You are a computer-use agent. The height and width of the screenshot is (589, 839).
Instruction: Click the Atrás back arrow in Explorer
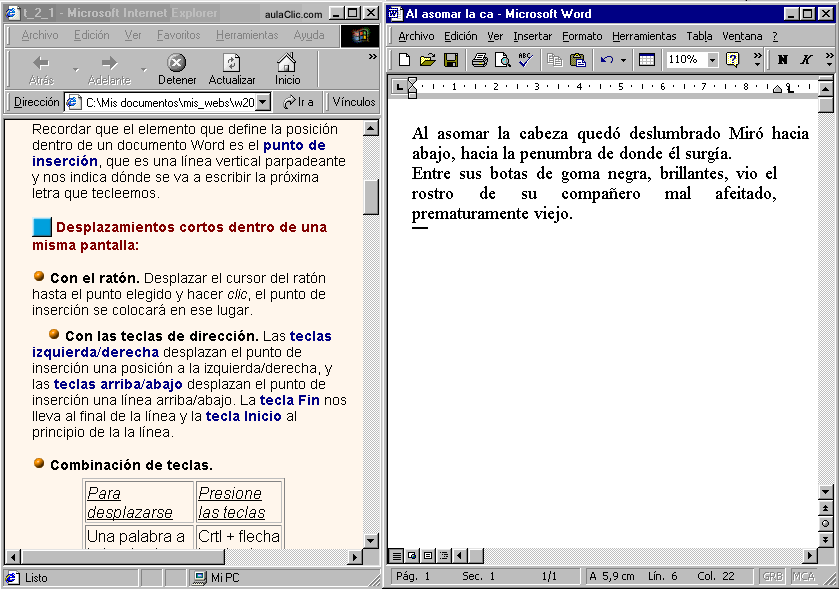(41, 70)
